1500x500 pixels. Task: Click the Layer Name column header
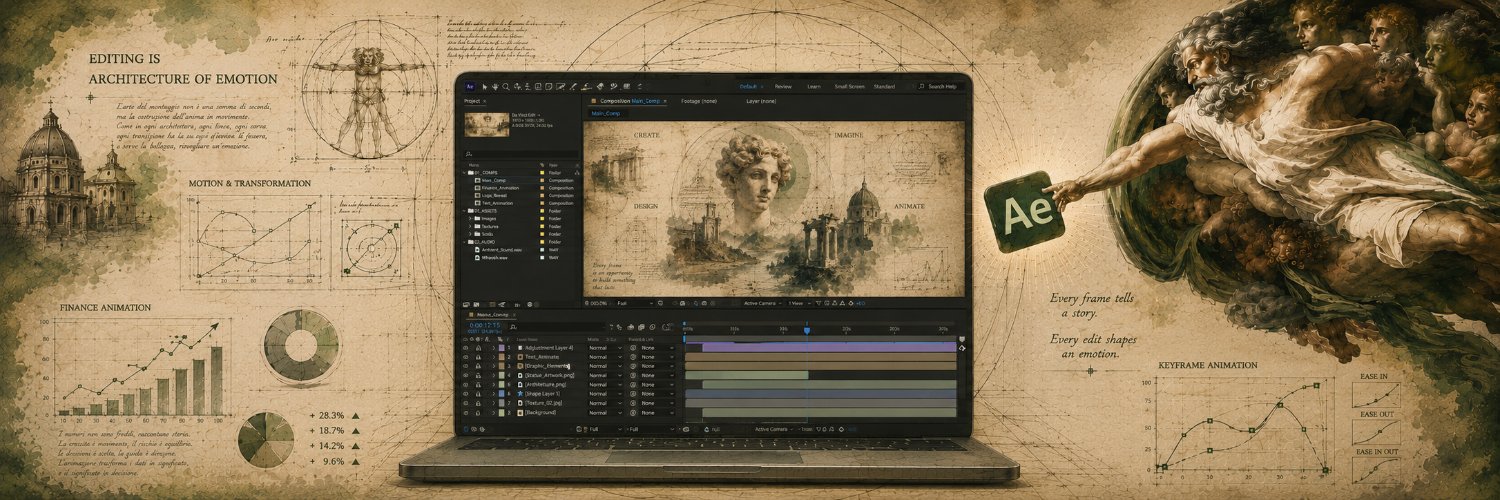(x=527, y=340)
